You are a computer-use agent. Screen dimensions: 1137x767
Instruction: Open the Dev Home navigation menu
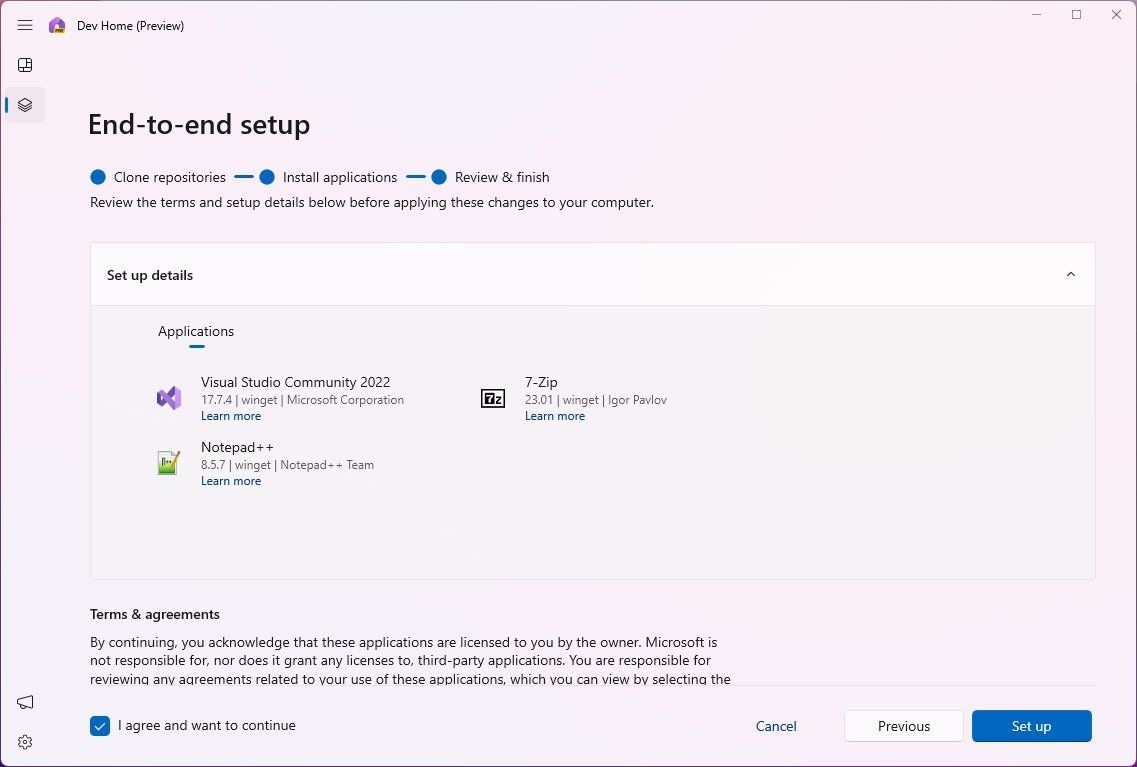[x=25, y=25]
